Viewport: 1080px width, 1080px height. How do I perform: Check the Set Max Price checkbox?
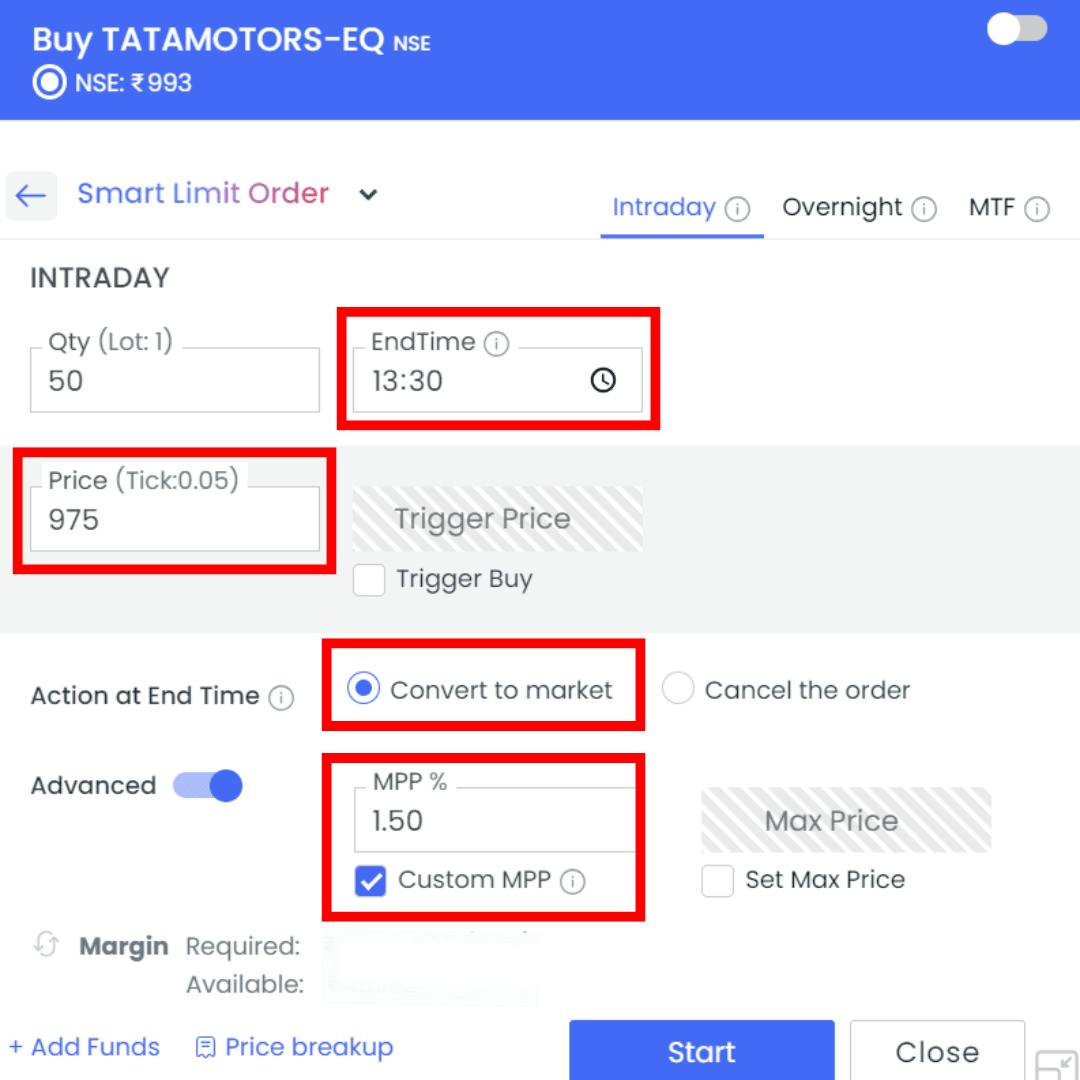coord(717,881)
